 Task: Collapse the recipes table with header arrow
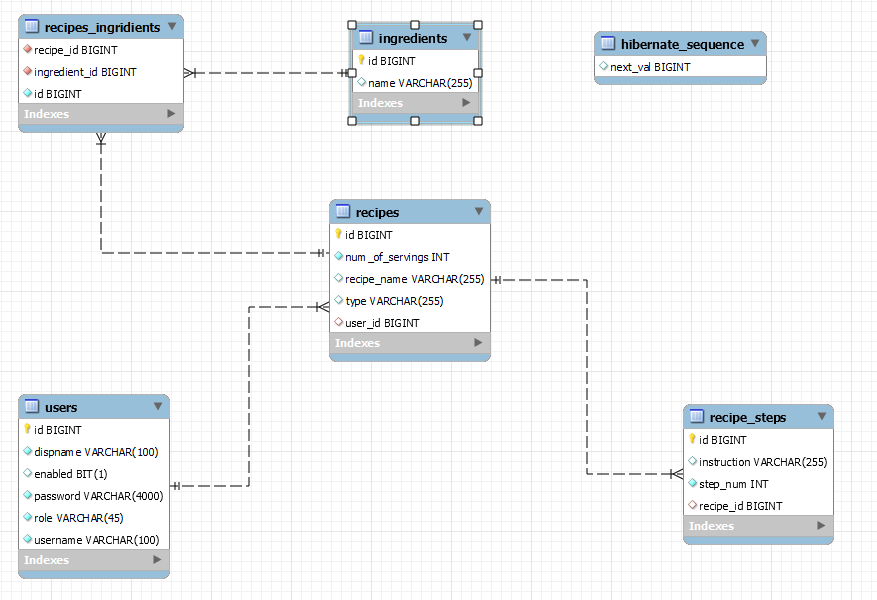pos(479,211)
